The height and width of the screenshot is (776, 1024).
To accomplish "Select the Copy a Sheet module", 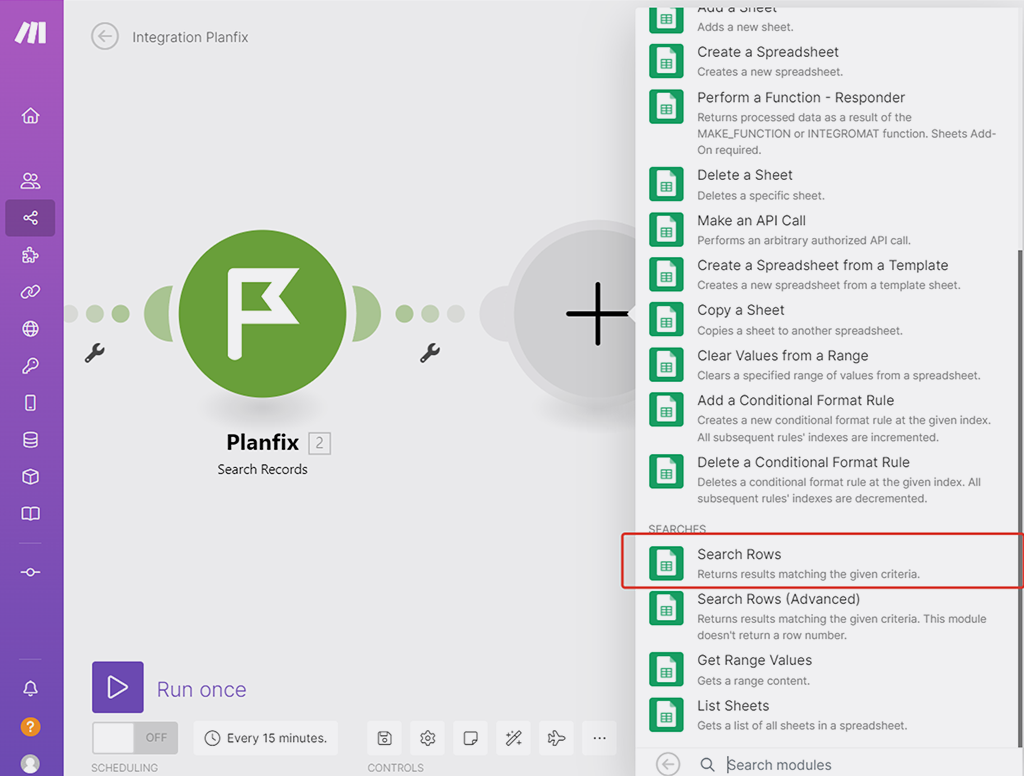I will [826, 319].
